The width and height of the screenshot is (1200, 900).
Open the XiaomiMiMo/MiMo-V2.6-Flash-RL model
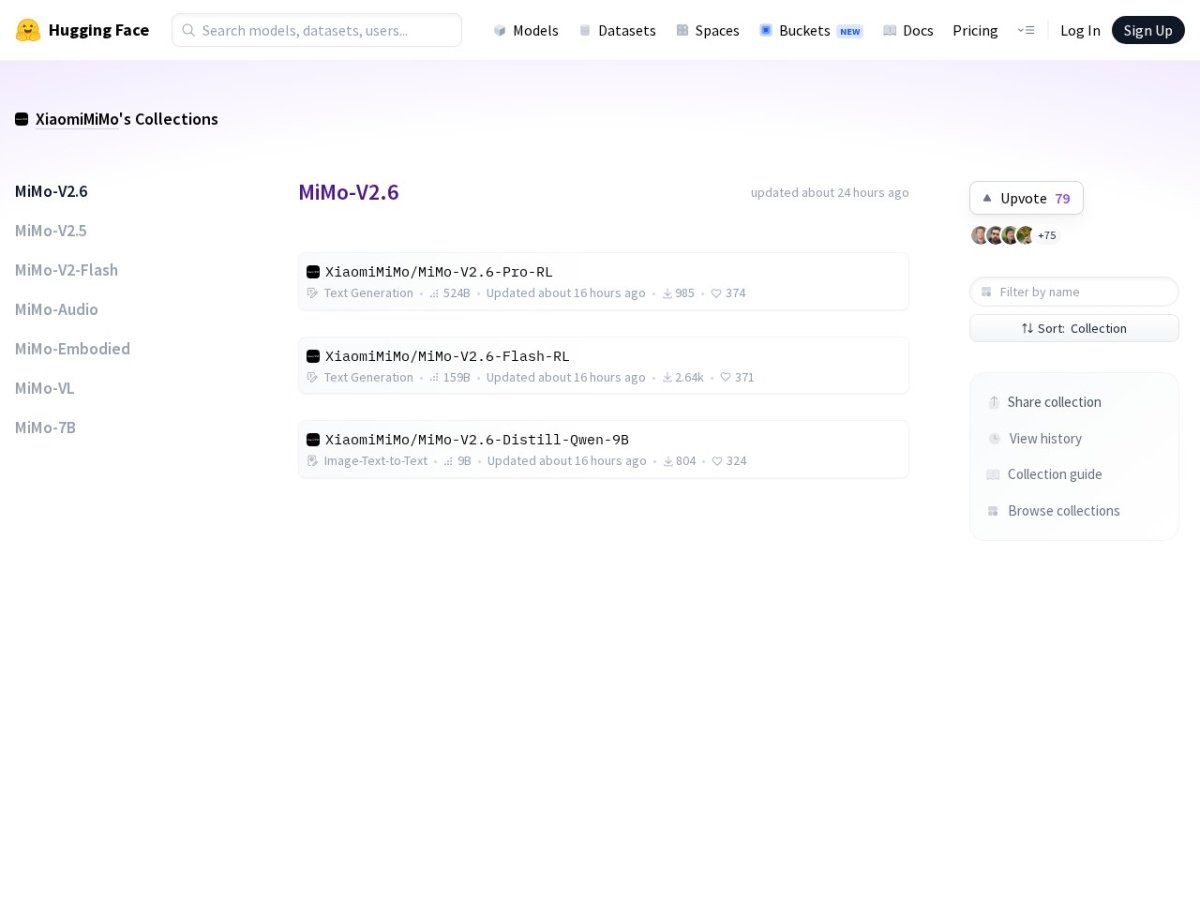pyautogui.click(x=447, y=356)
